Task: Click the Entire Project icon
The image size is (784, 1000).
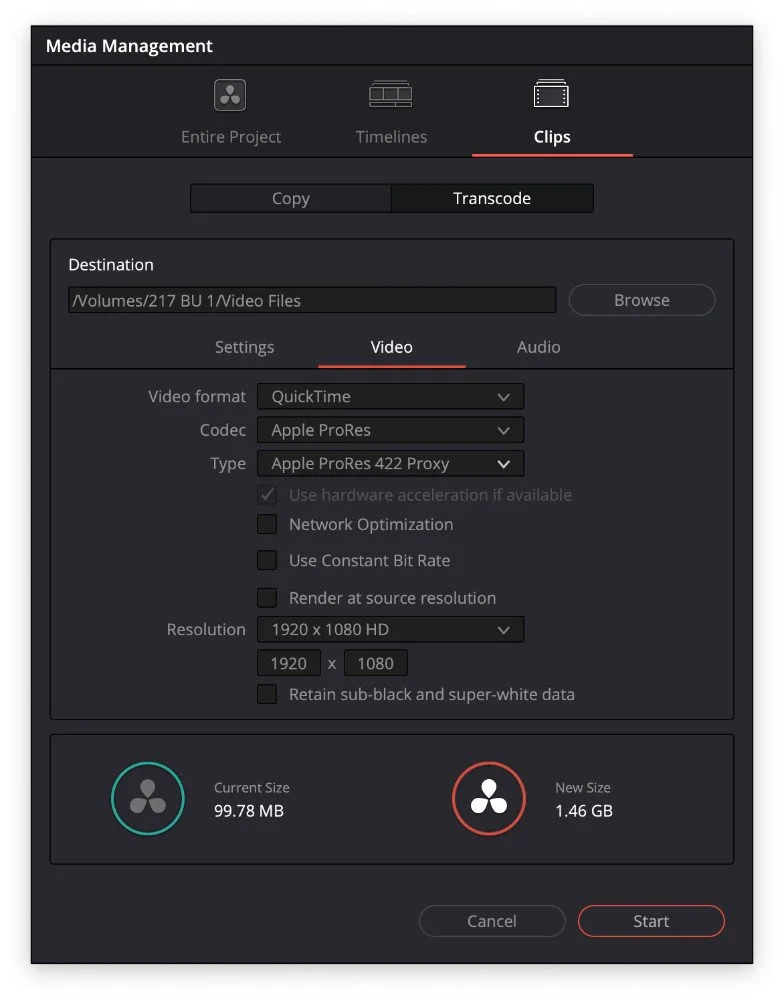Action: point(230,95)
